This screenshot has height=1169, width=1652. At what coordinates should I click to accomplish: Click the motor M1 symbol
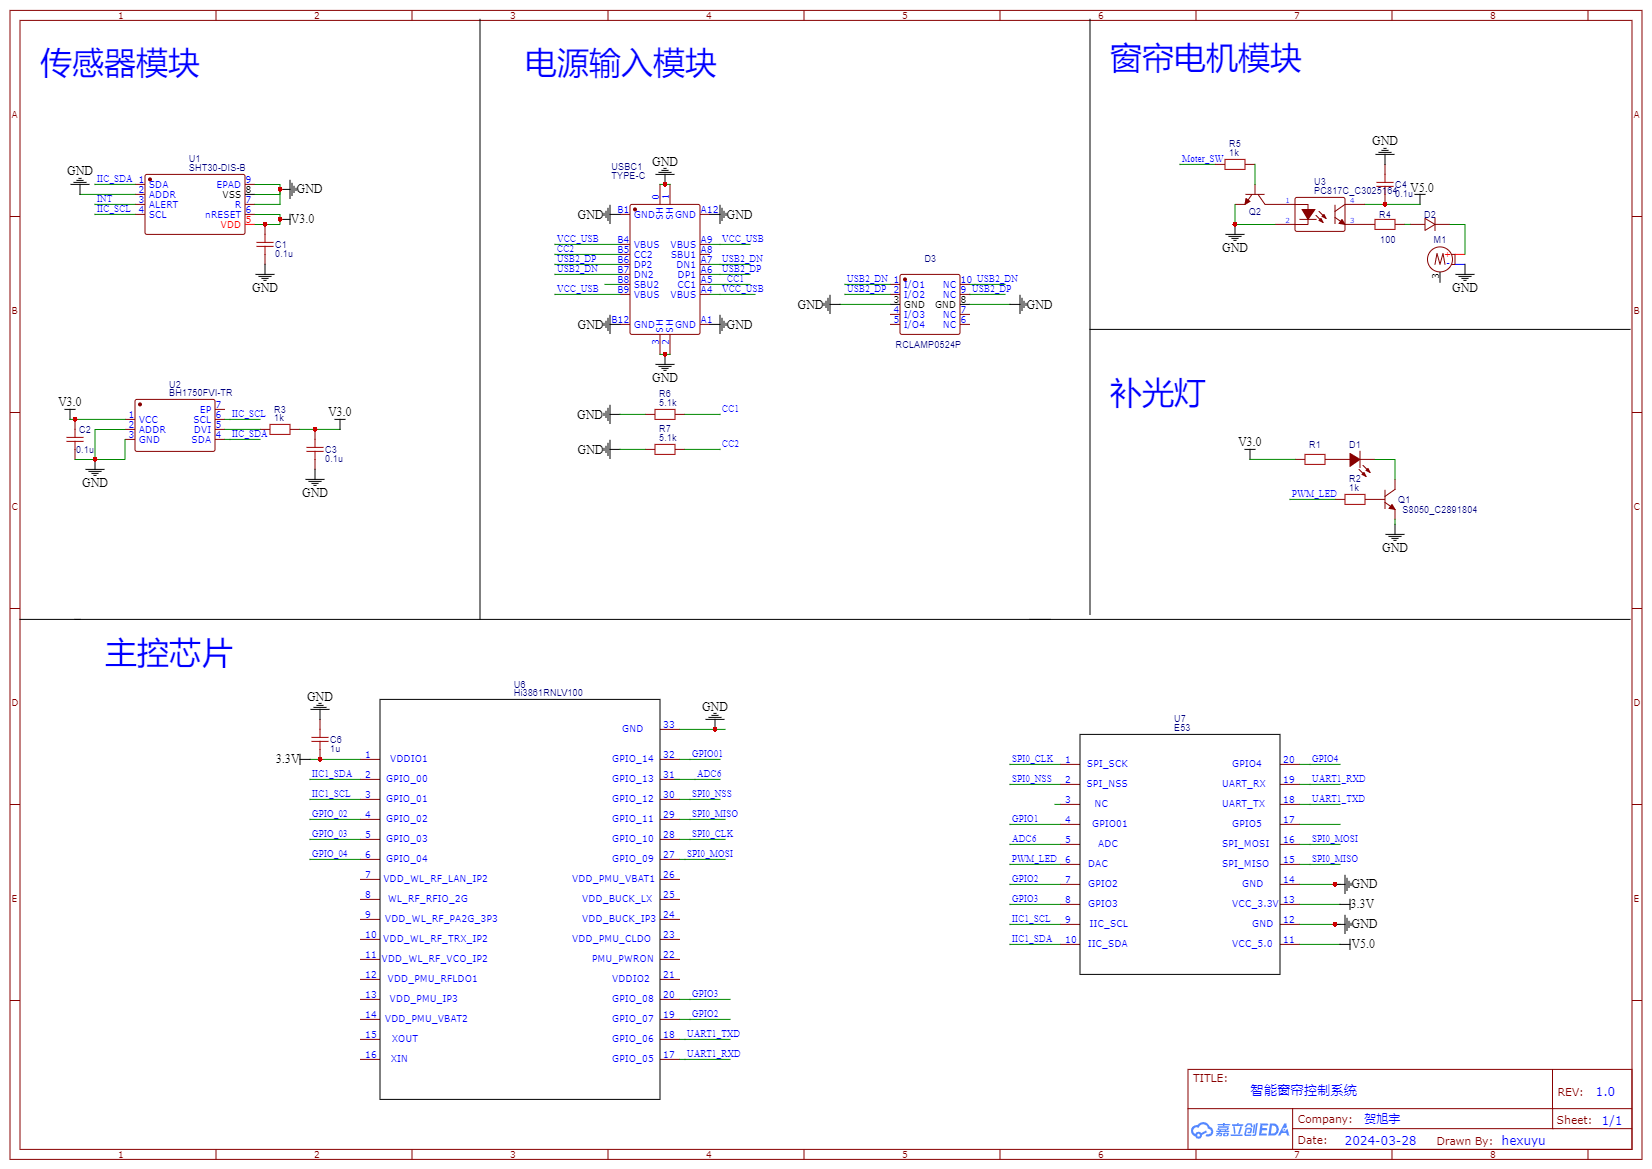(x=1440, y=260)
